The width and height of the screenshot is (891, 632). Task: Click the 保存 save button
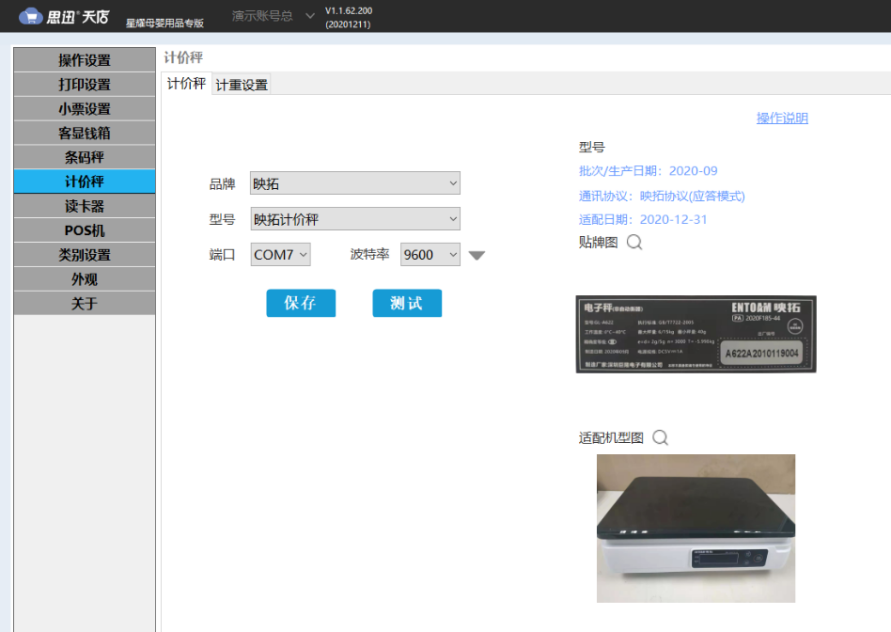[x=300, y=303]
